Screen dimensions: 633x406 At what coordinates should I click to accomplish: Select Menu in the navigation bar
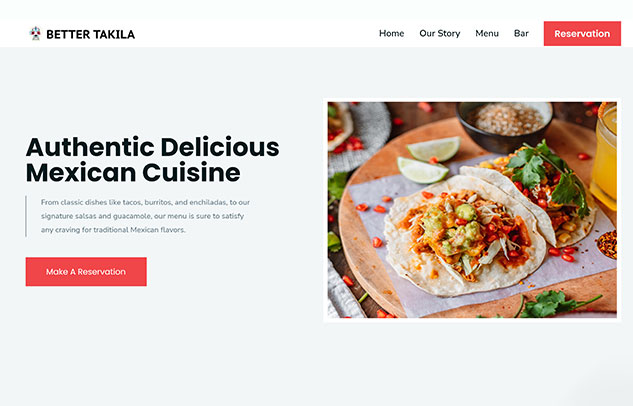click(x=487, y=33)
